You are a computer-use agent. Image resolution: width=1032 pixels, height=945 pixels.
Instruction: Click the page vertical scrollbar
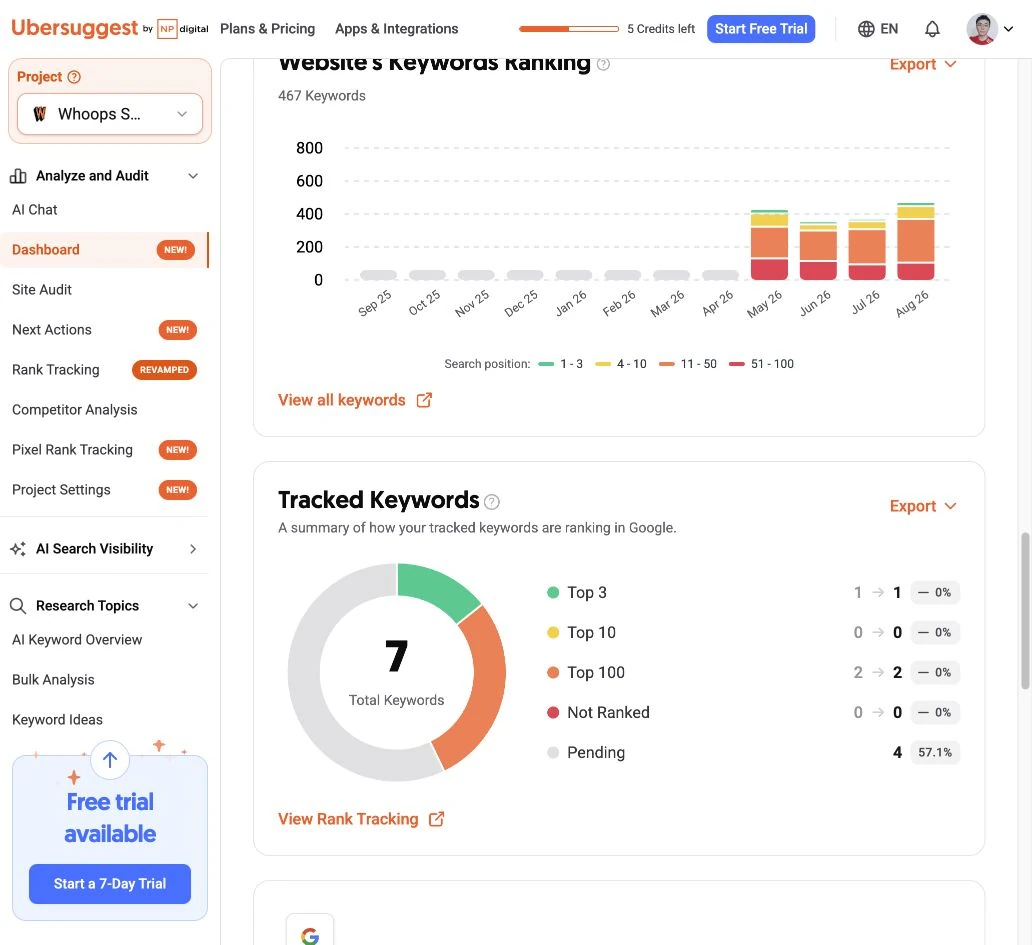coord(1025,611)
